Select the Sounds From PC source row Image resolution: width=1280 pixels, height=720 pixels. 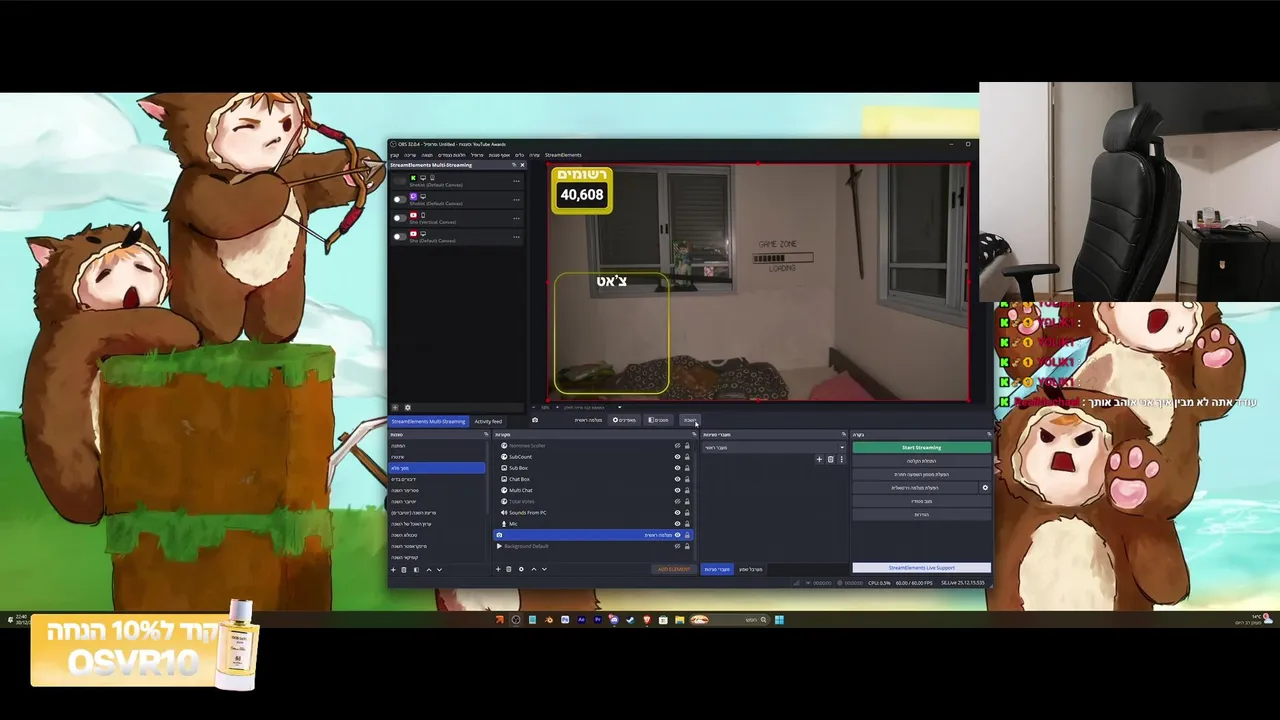point(592,513)
